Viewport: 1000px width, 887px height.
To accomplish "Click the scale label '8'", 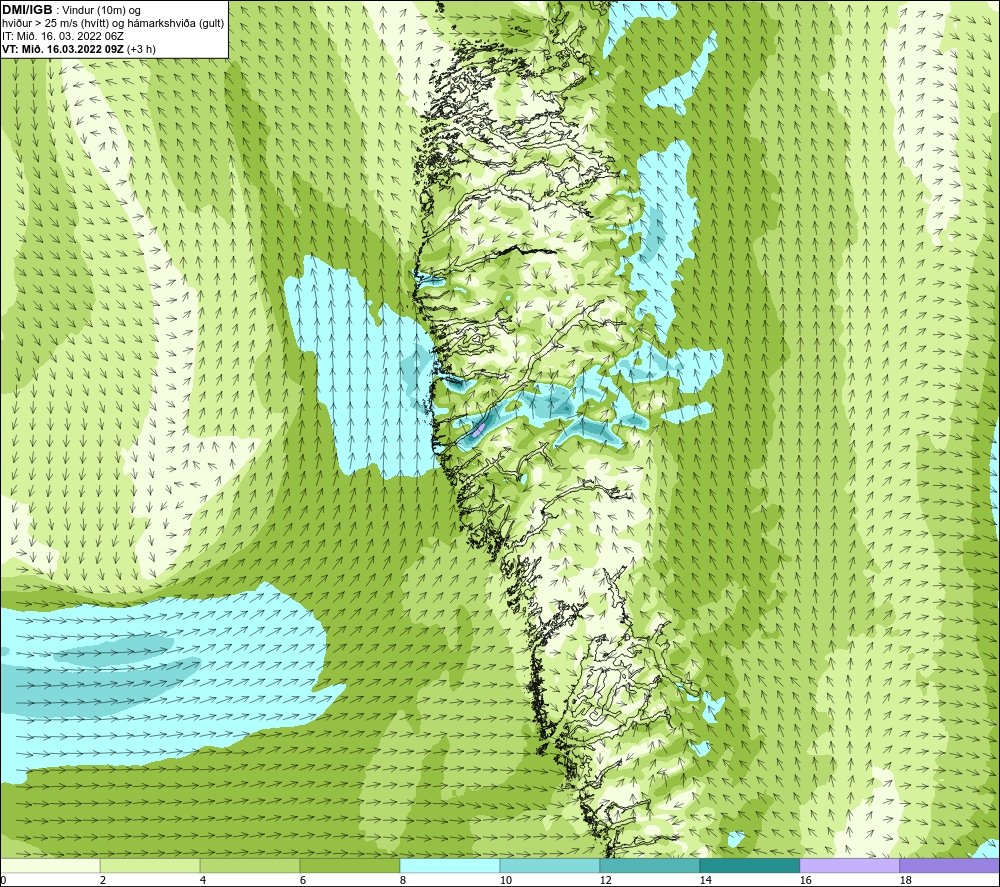I will 402,880.
